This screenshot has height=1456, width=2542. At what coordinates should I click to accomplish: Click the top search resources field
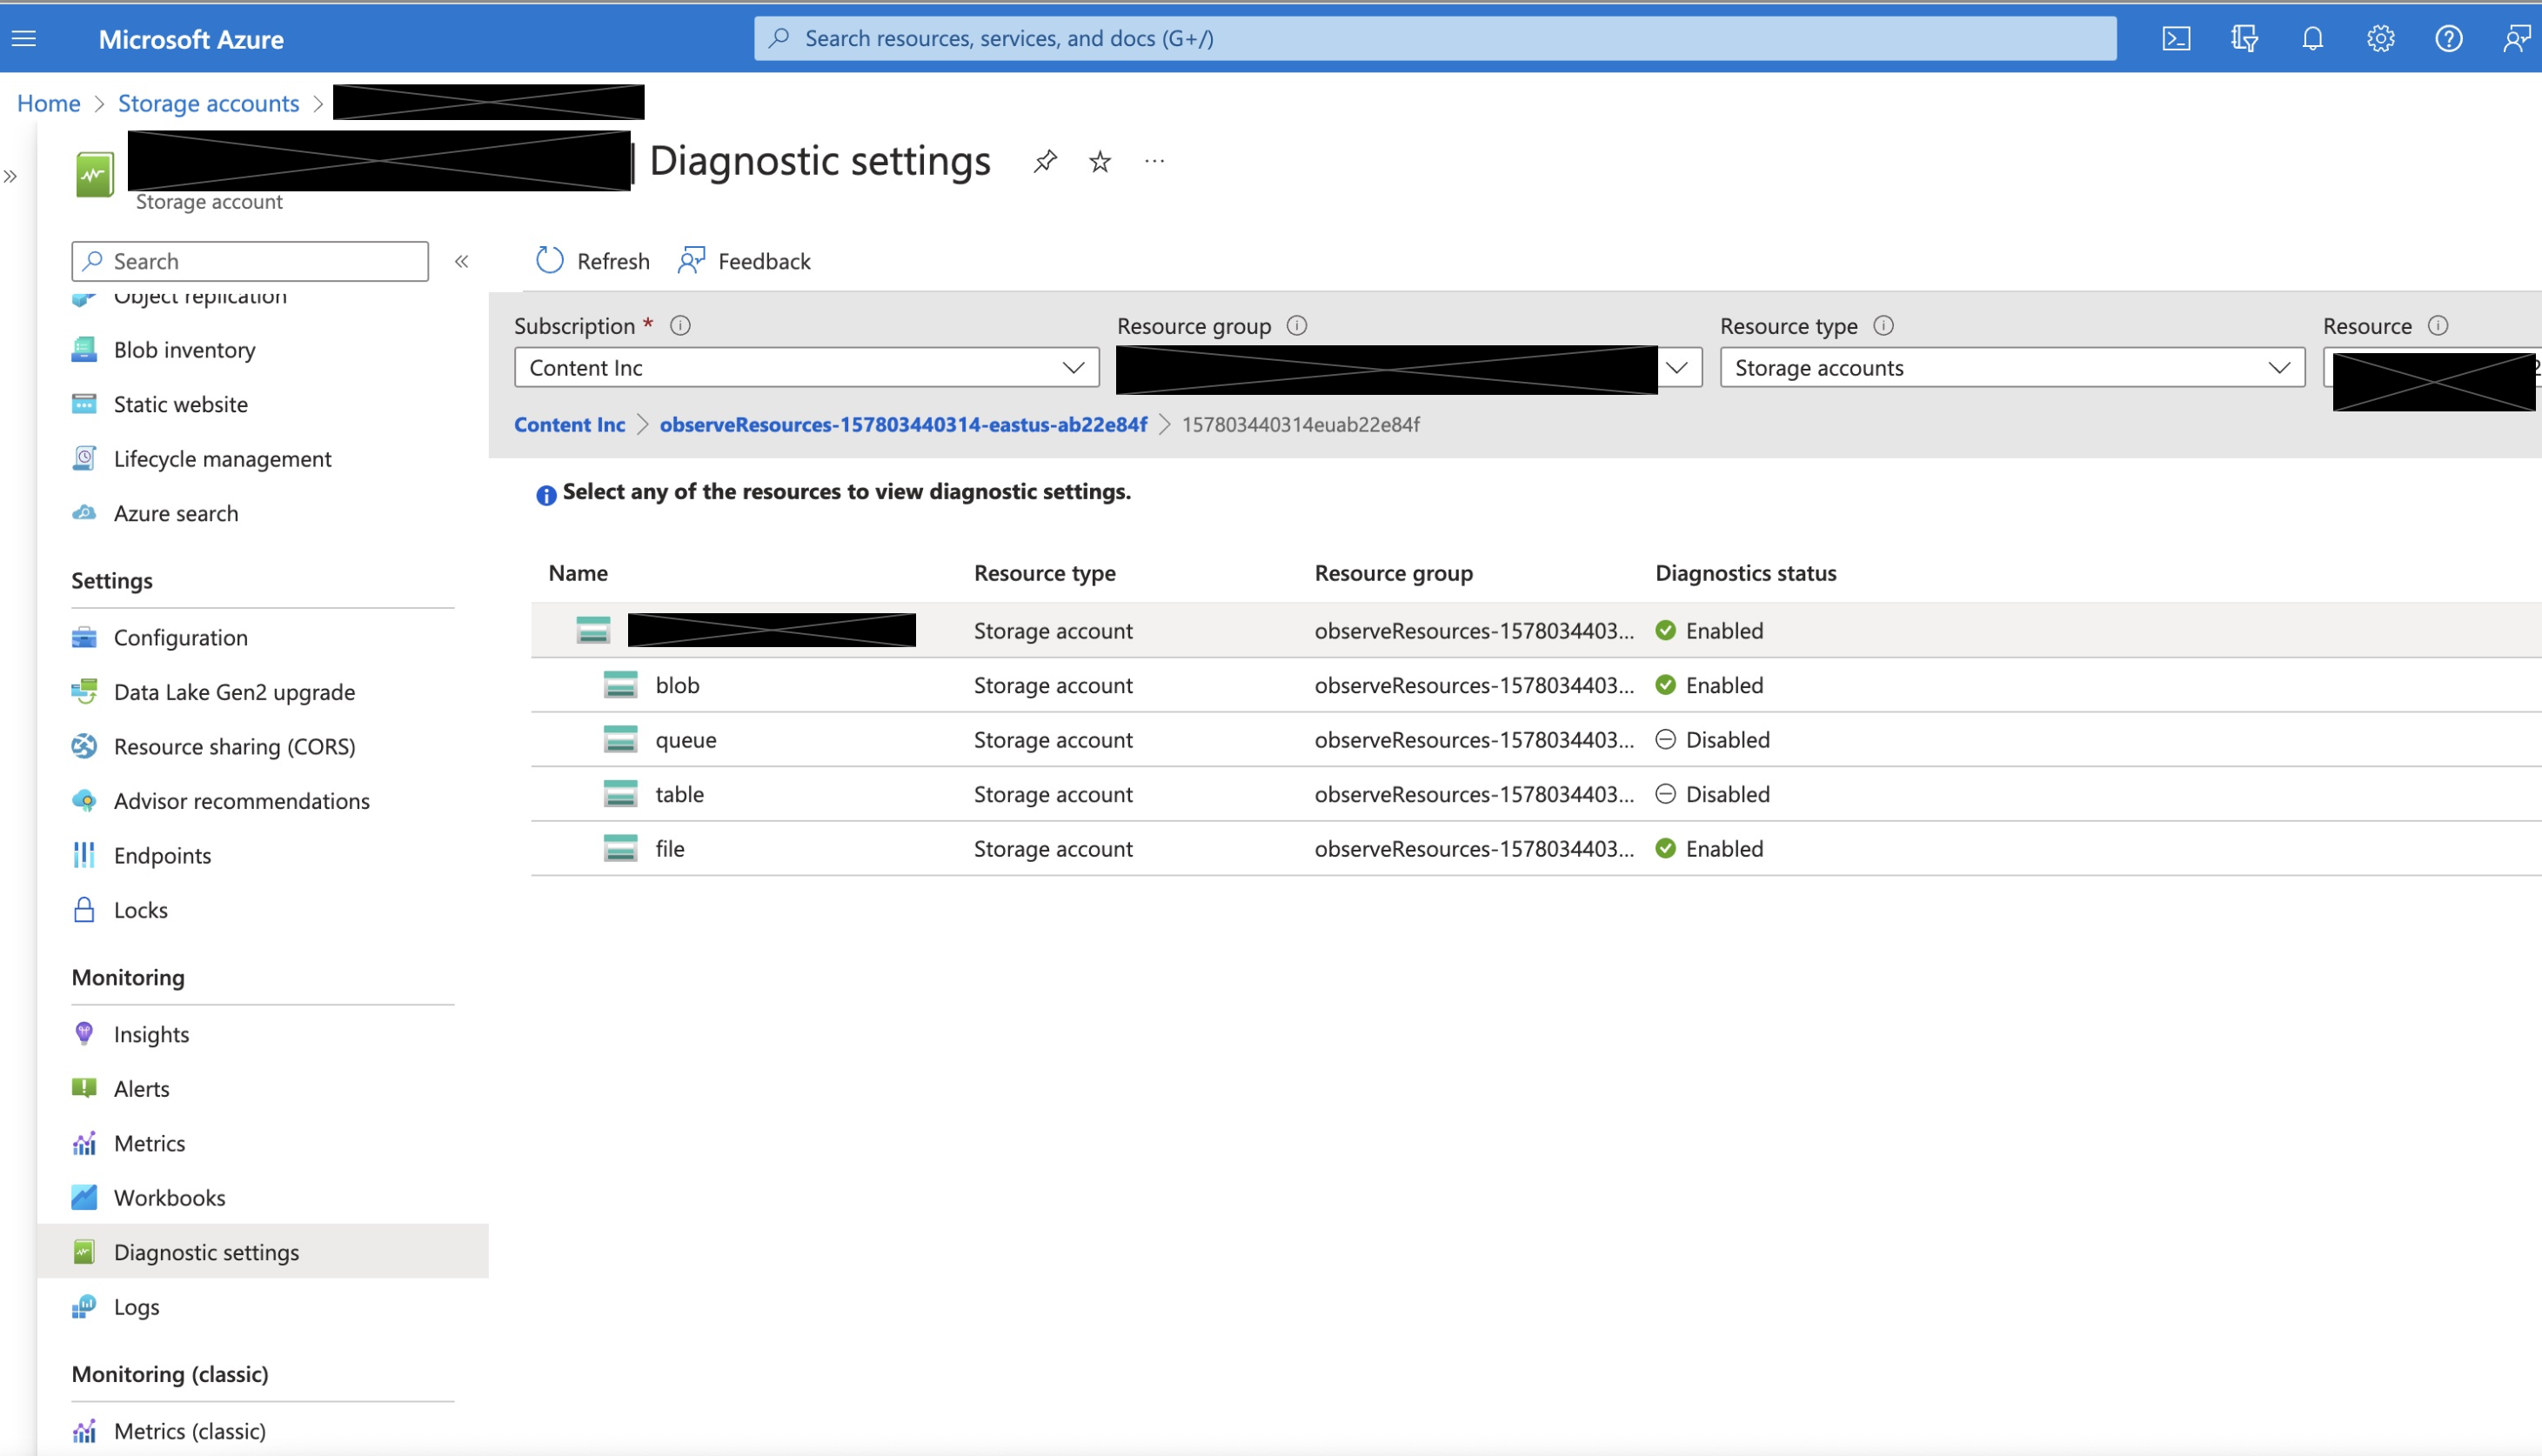click(x=1434, y=39)
